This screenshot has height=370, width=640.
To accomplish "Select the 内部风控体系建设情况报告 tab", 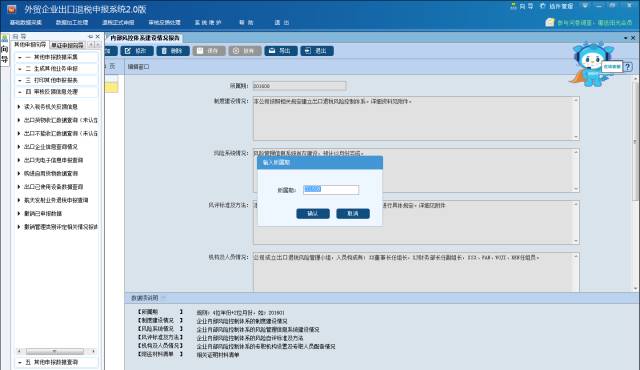I will (x=144, y=38).
